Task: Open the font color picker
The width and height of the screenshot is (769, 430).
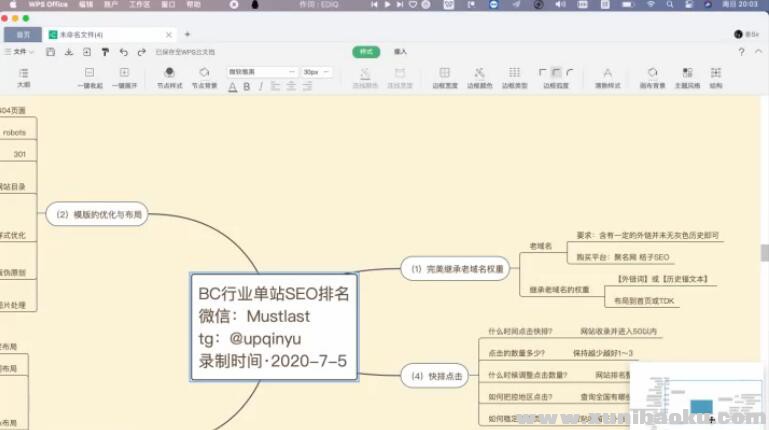Action: (x=232, y=87)
